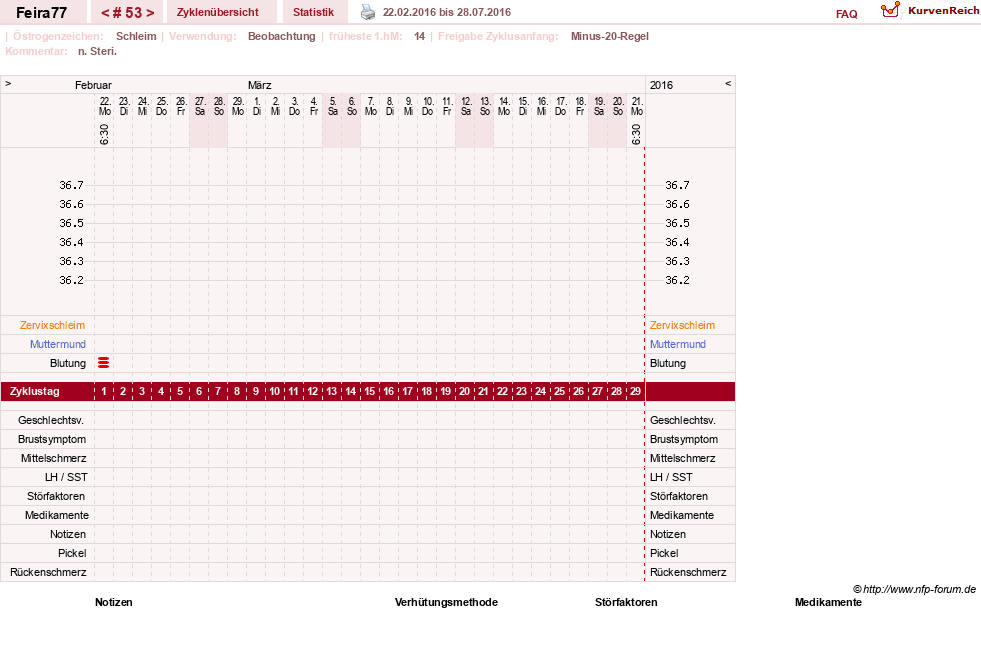This screenshot has width=981, height=661.
Task: Click the KurvenReich crown logo icon
Action: coord(890,10)
